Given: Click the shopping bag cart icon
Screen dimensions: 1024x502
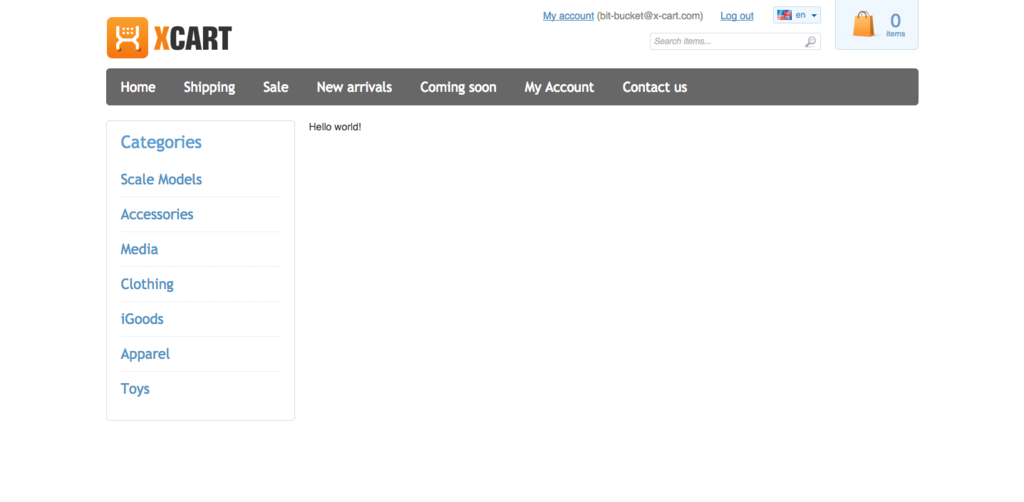Looking at the screenshot, I should pyautogui.click(x=863, y=24).
